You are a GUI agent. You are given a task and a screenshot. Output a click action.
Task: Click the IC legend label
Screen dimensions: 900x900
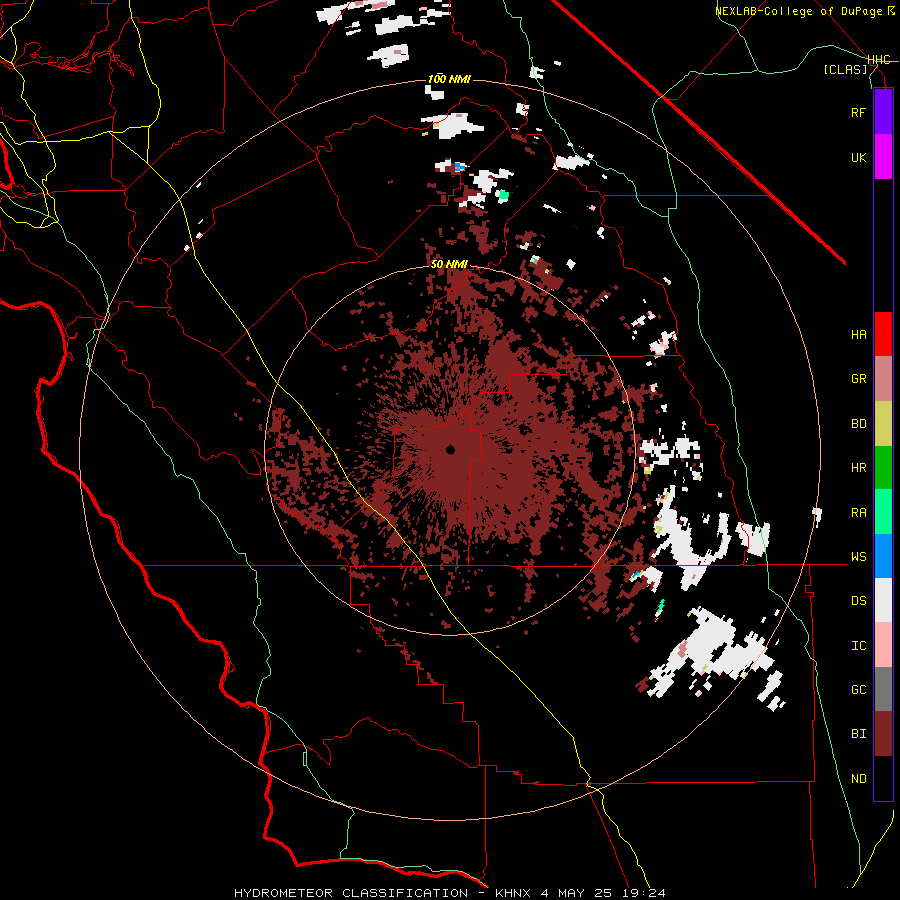click(x=858, y=646)
